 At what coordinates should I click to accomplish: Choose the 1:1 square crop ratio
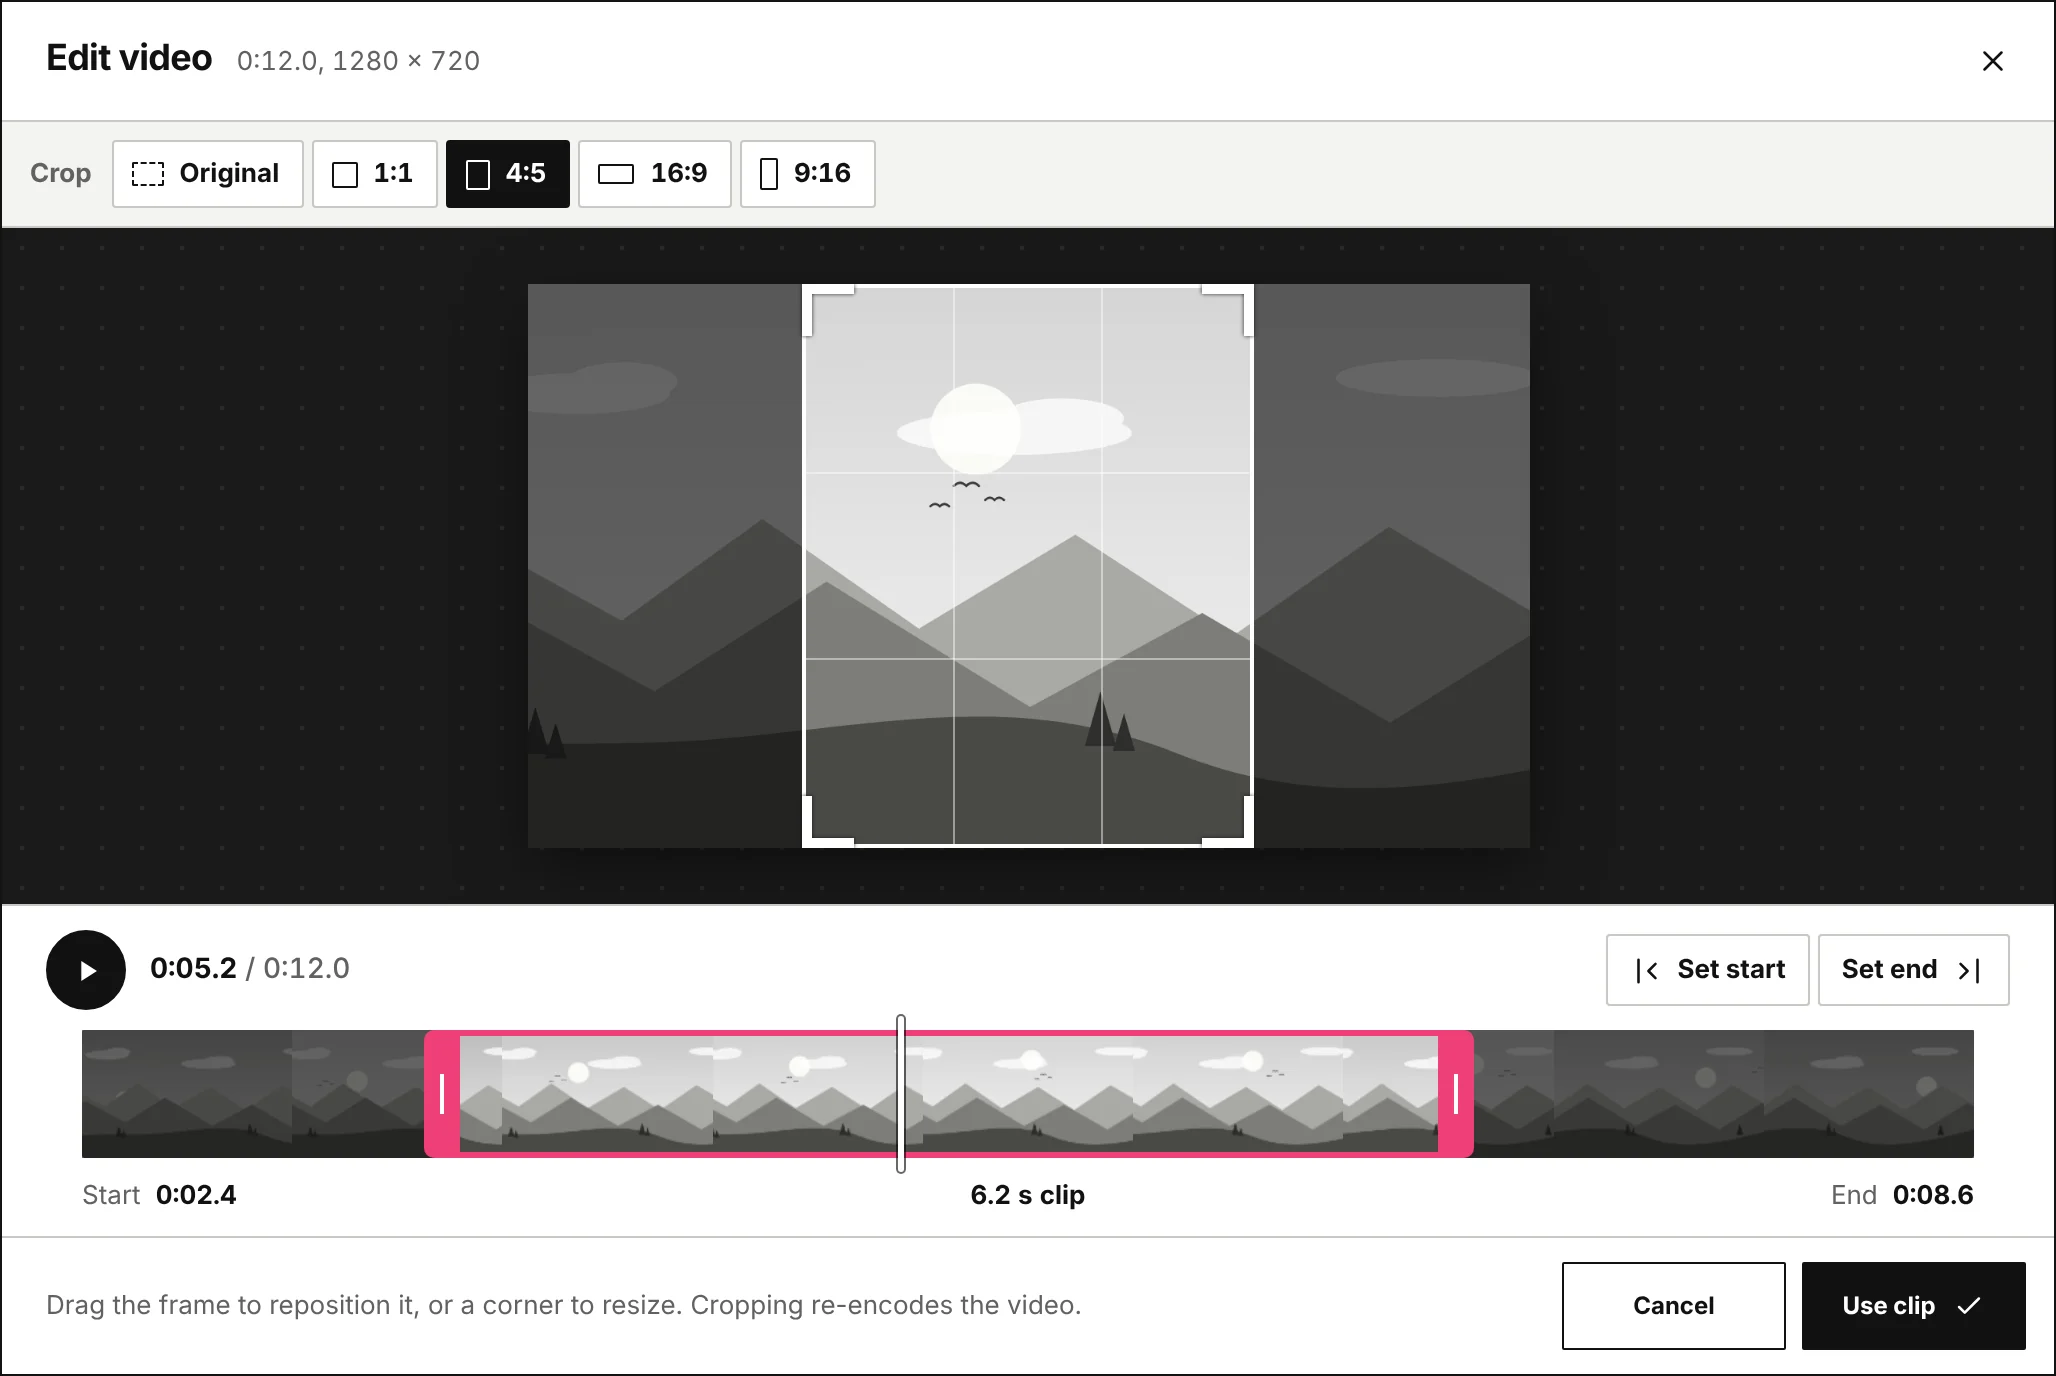pos(374,174)
